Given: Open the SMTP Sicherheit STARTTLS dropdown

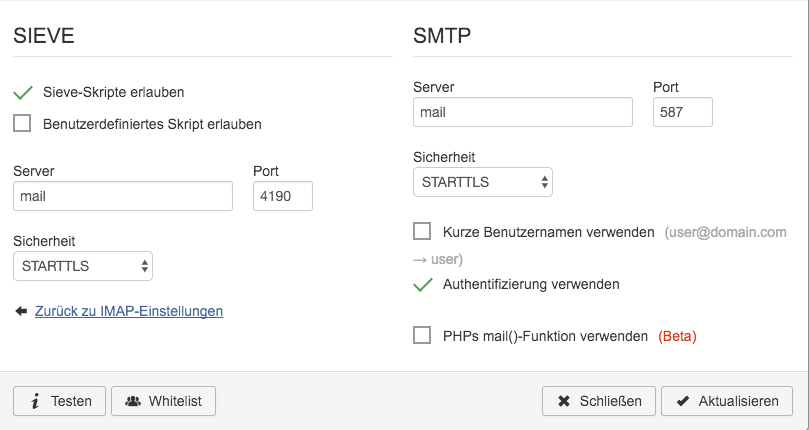Looking at the screenshot, I should [x=483, y=182].
